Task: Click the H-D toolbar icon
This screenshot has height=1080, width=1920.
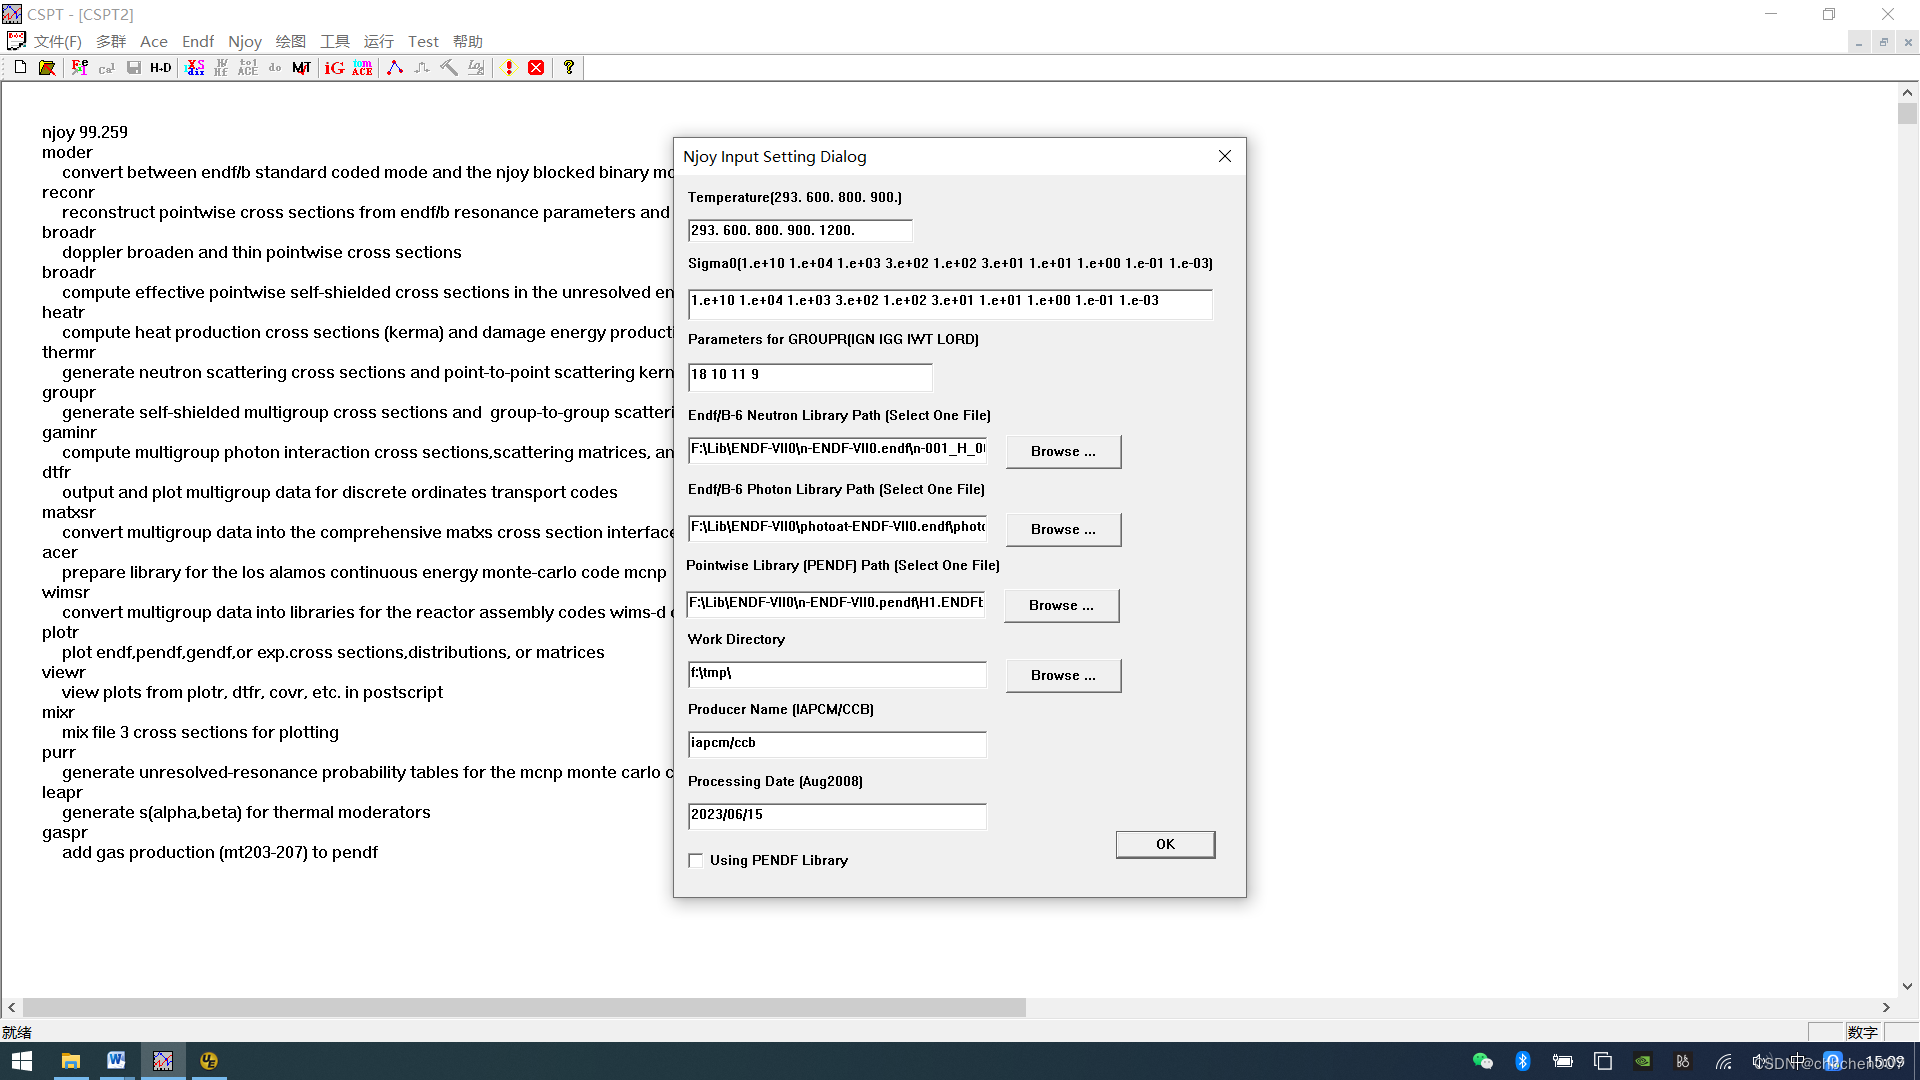Action: [x=161, y=67]
